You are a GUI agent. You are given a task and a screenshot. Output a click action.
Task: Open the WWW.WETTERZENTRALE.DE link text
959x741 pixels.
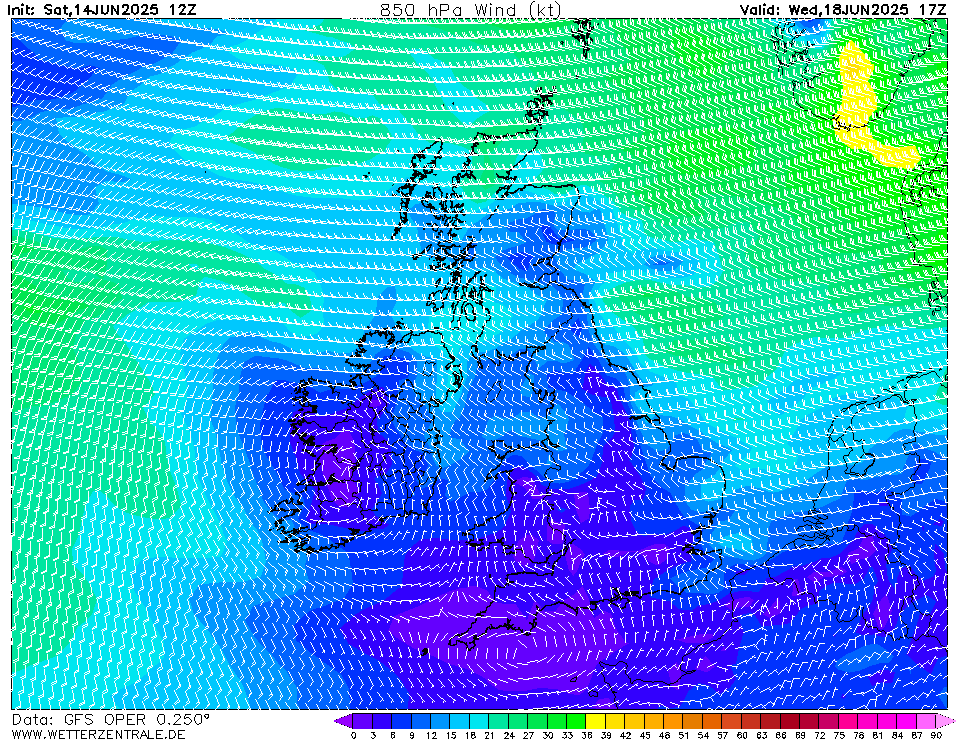pos(98,734)
